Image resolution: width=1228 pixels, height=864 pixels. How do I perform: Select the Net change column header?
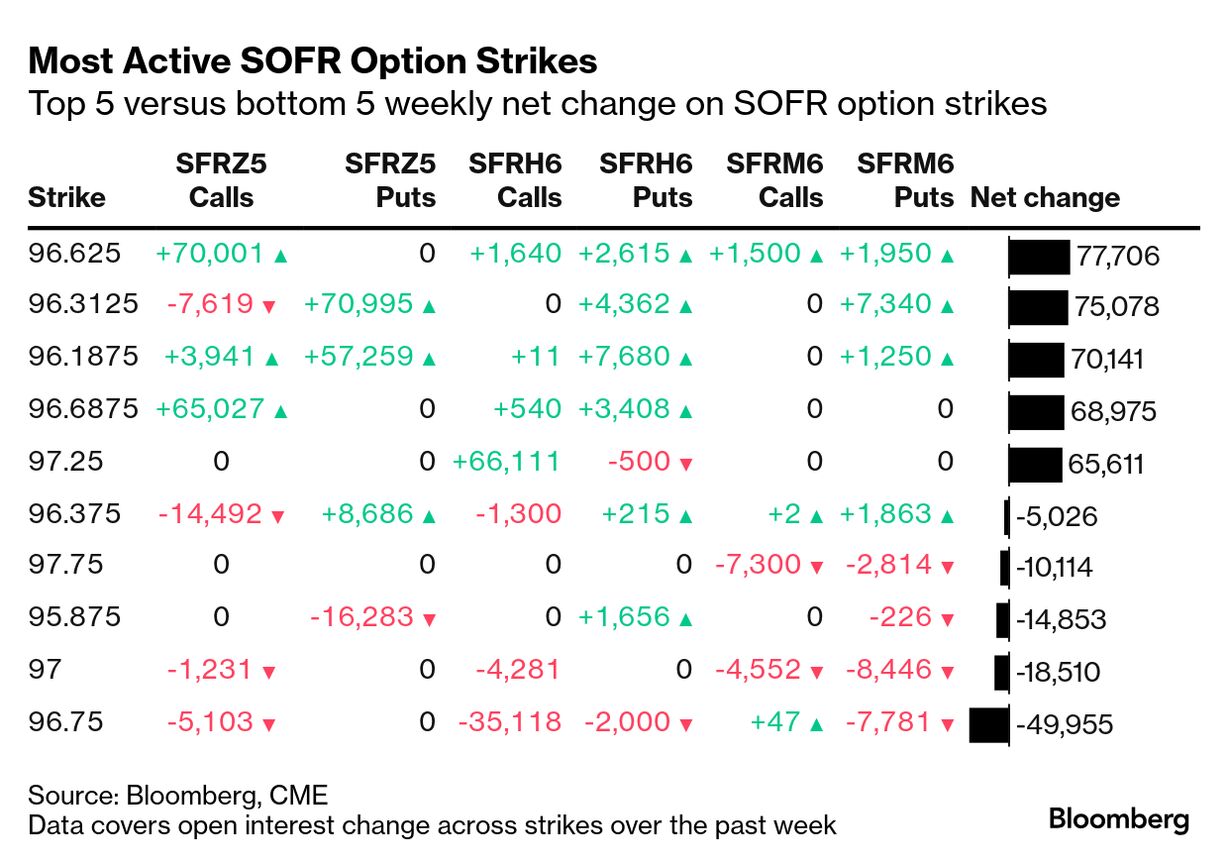click(1044, 197)
